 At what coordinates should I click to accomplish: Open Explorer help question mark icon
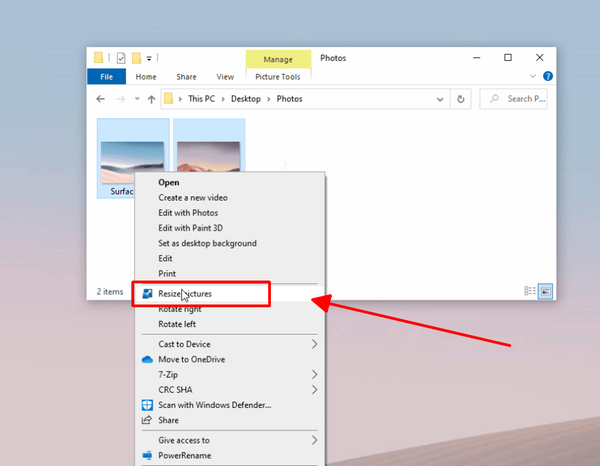548,76
